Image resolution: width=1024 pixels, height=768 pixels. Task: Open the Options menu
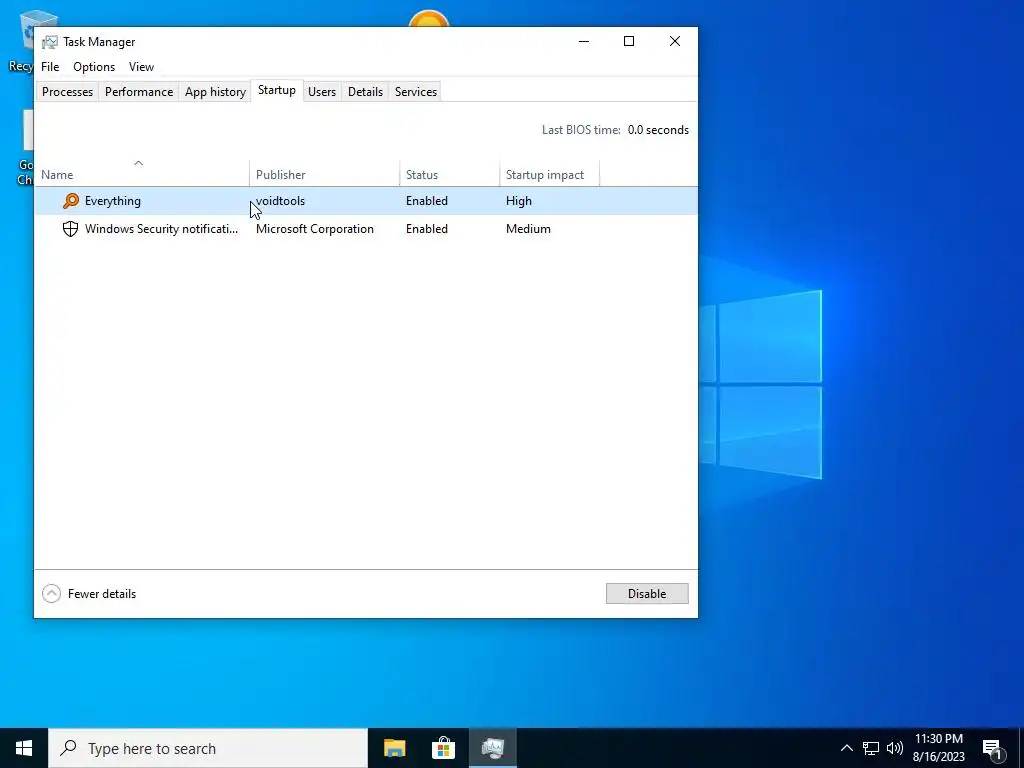94,67
